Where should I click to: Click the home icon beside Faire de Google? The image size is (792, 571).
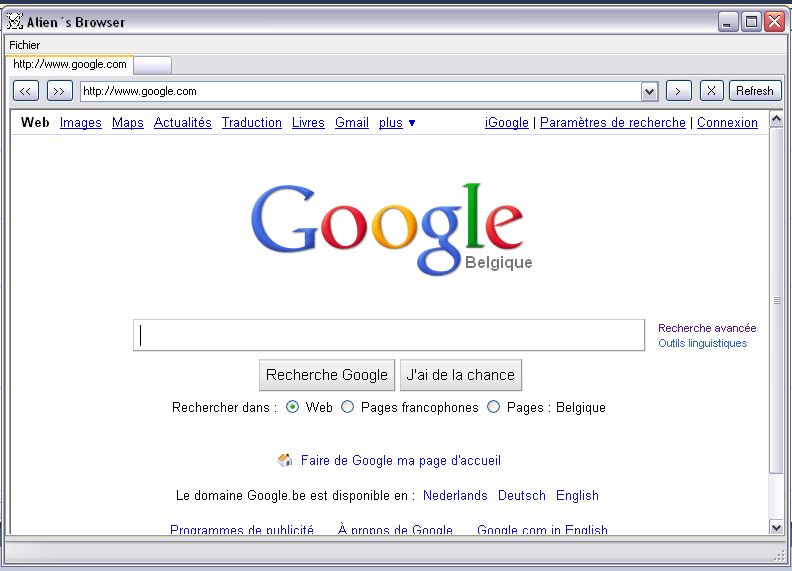click(285, 460)
